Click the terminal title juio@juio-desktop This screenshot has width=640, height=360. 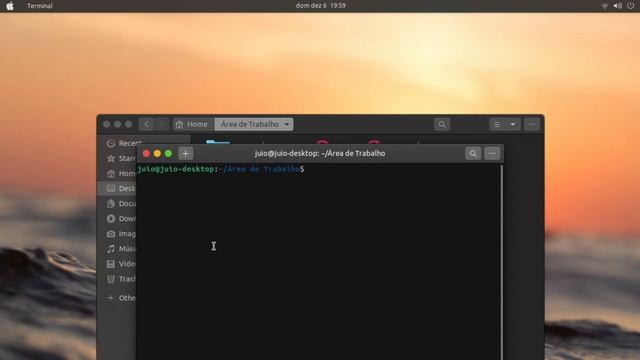tap(320, 153)
